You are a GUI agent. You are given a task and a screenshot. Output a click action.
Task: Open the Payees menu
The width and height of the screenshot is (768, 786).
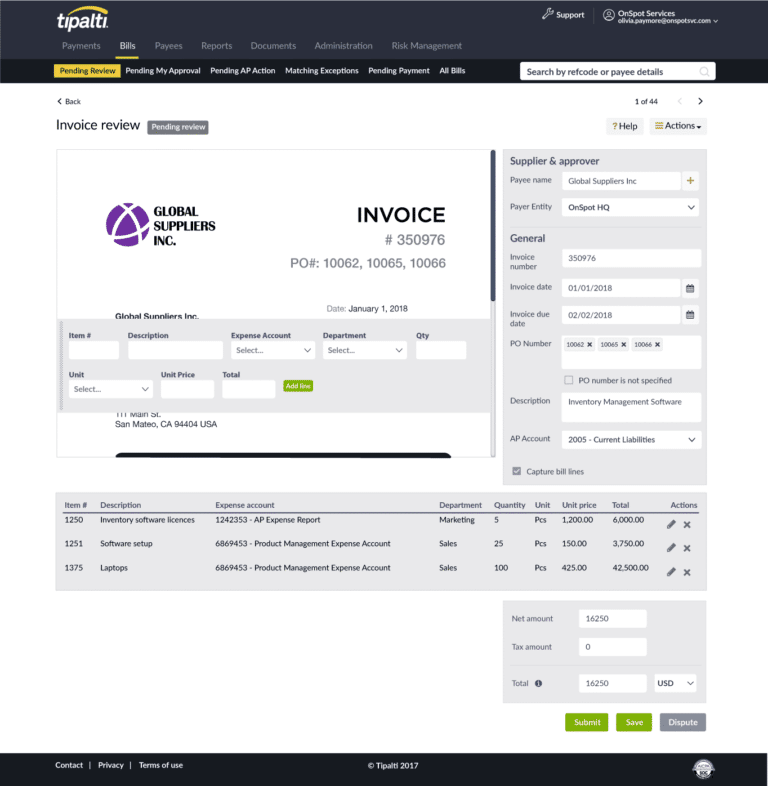168,46
